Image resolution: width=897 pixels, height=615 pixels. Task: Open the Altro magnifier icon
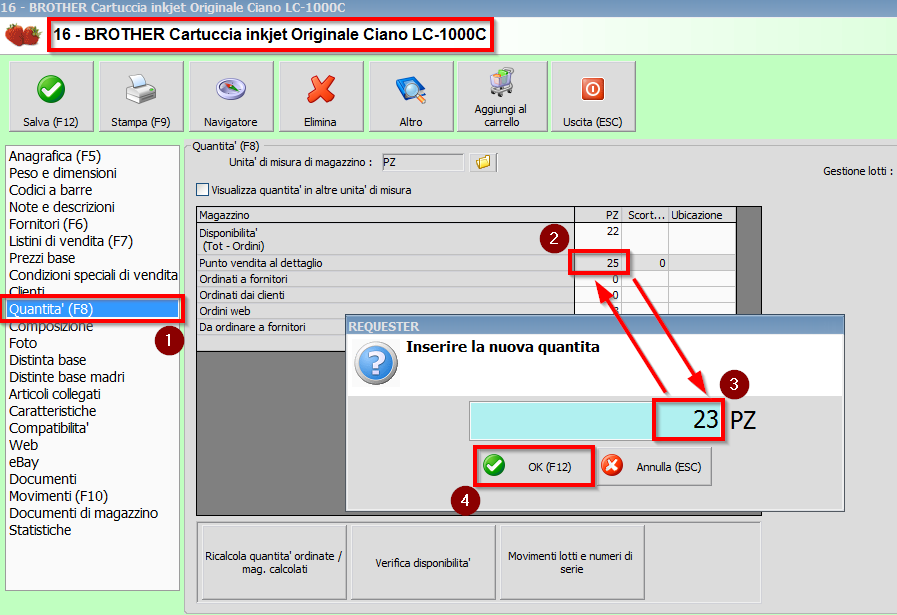(x=411, y=90)
